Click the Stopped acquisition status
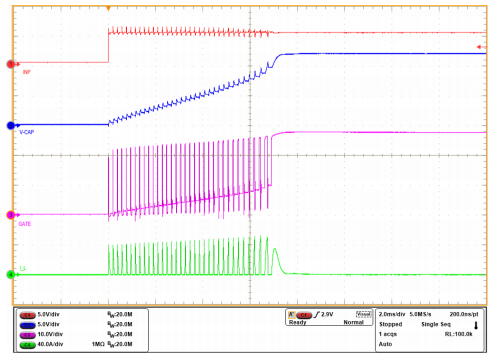Image resolution: width=498 pixels, height=360 pixels. [391, 324]
